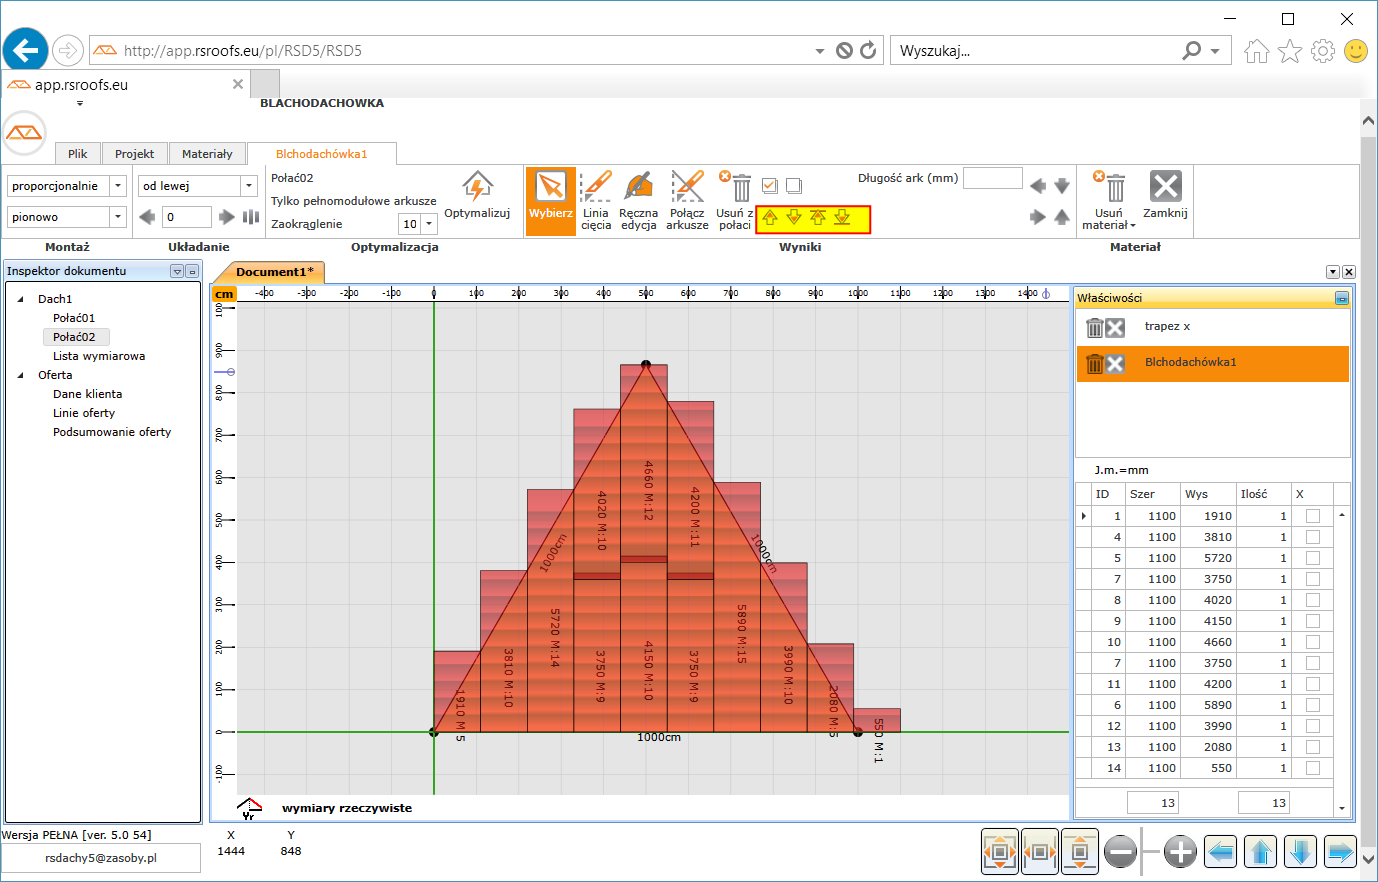The height and width of the screenshot is (882, 1378).
Task: Collapse the Dach1 tree node
Action: (x=21, y=299)
